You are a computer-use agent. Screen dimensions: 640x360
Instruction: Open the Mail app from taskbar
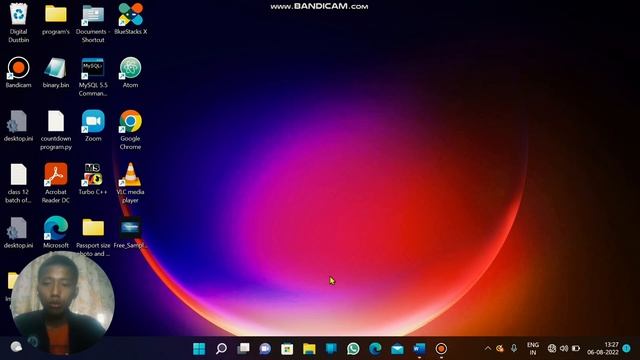click(x=397, y=349)
